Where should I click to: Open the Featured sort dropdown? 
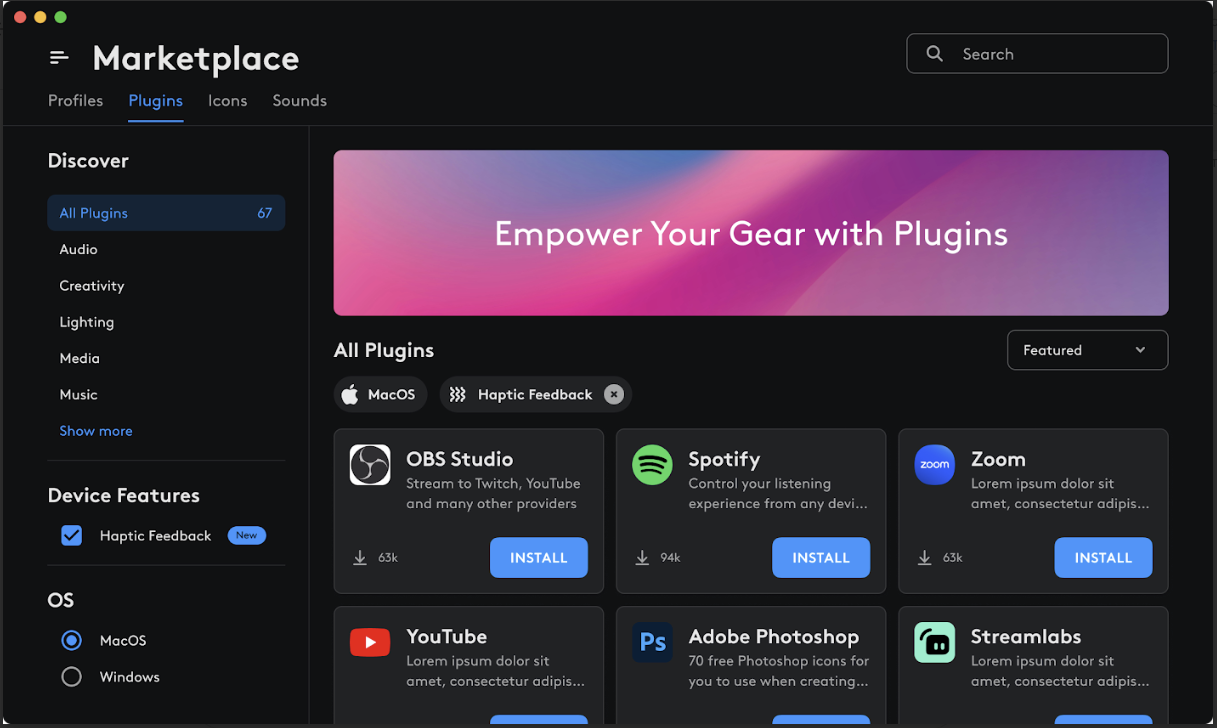tap(1087, 350)
